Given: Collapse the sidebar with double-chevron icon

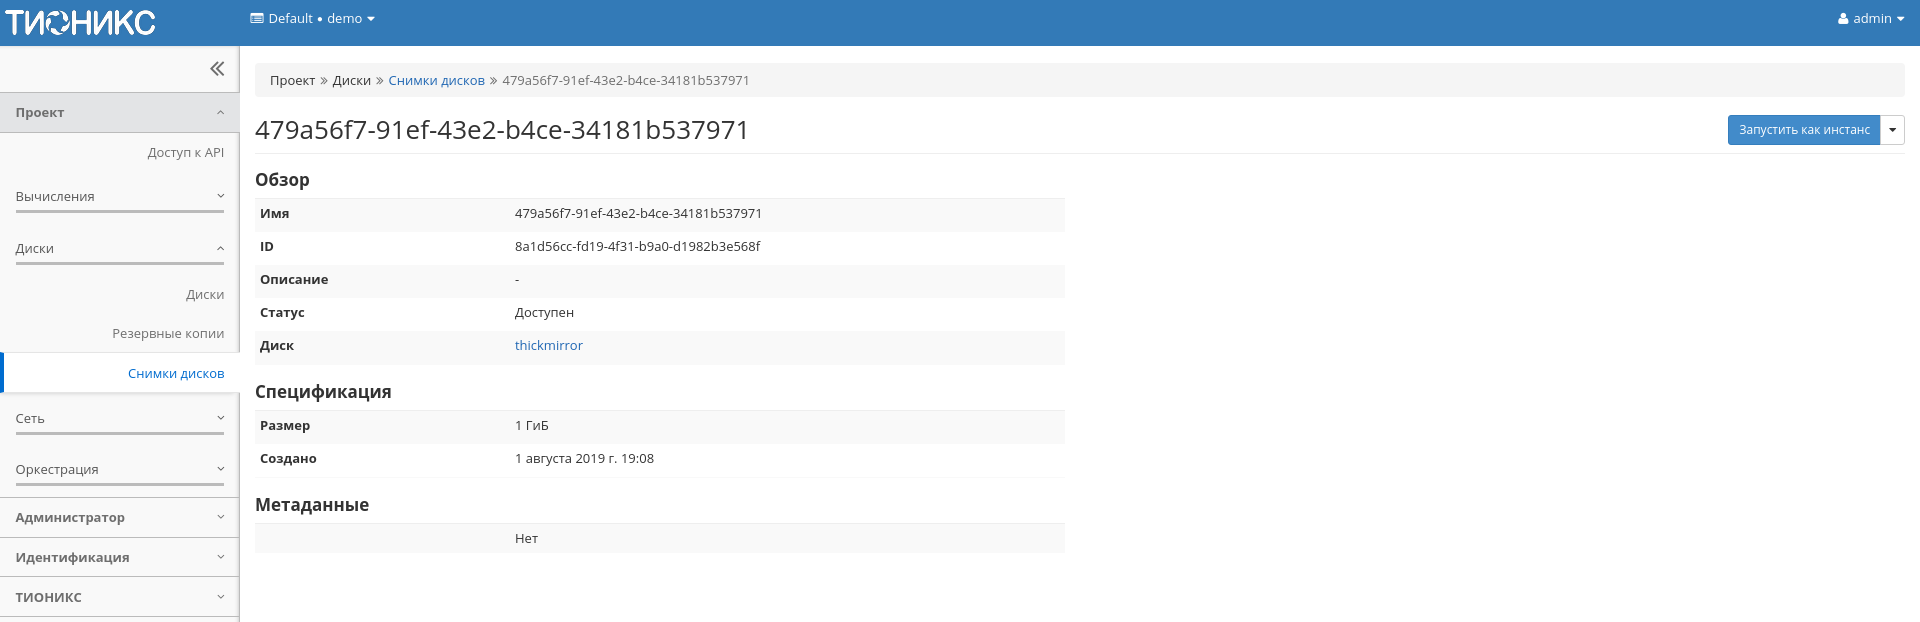Looking at the screenshot, I should click(x=217, y=69).
